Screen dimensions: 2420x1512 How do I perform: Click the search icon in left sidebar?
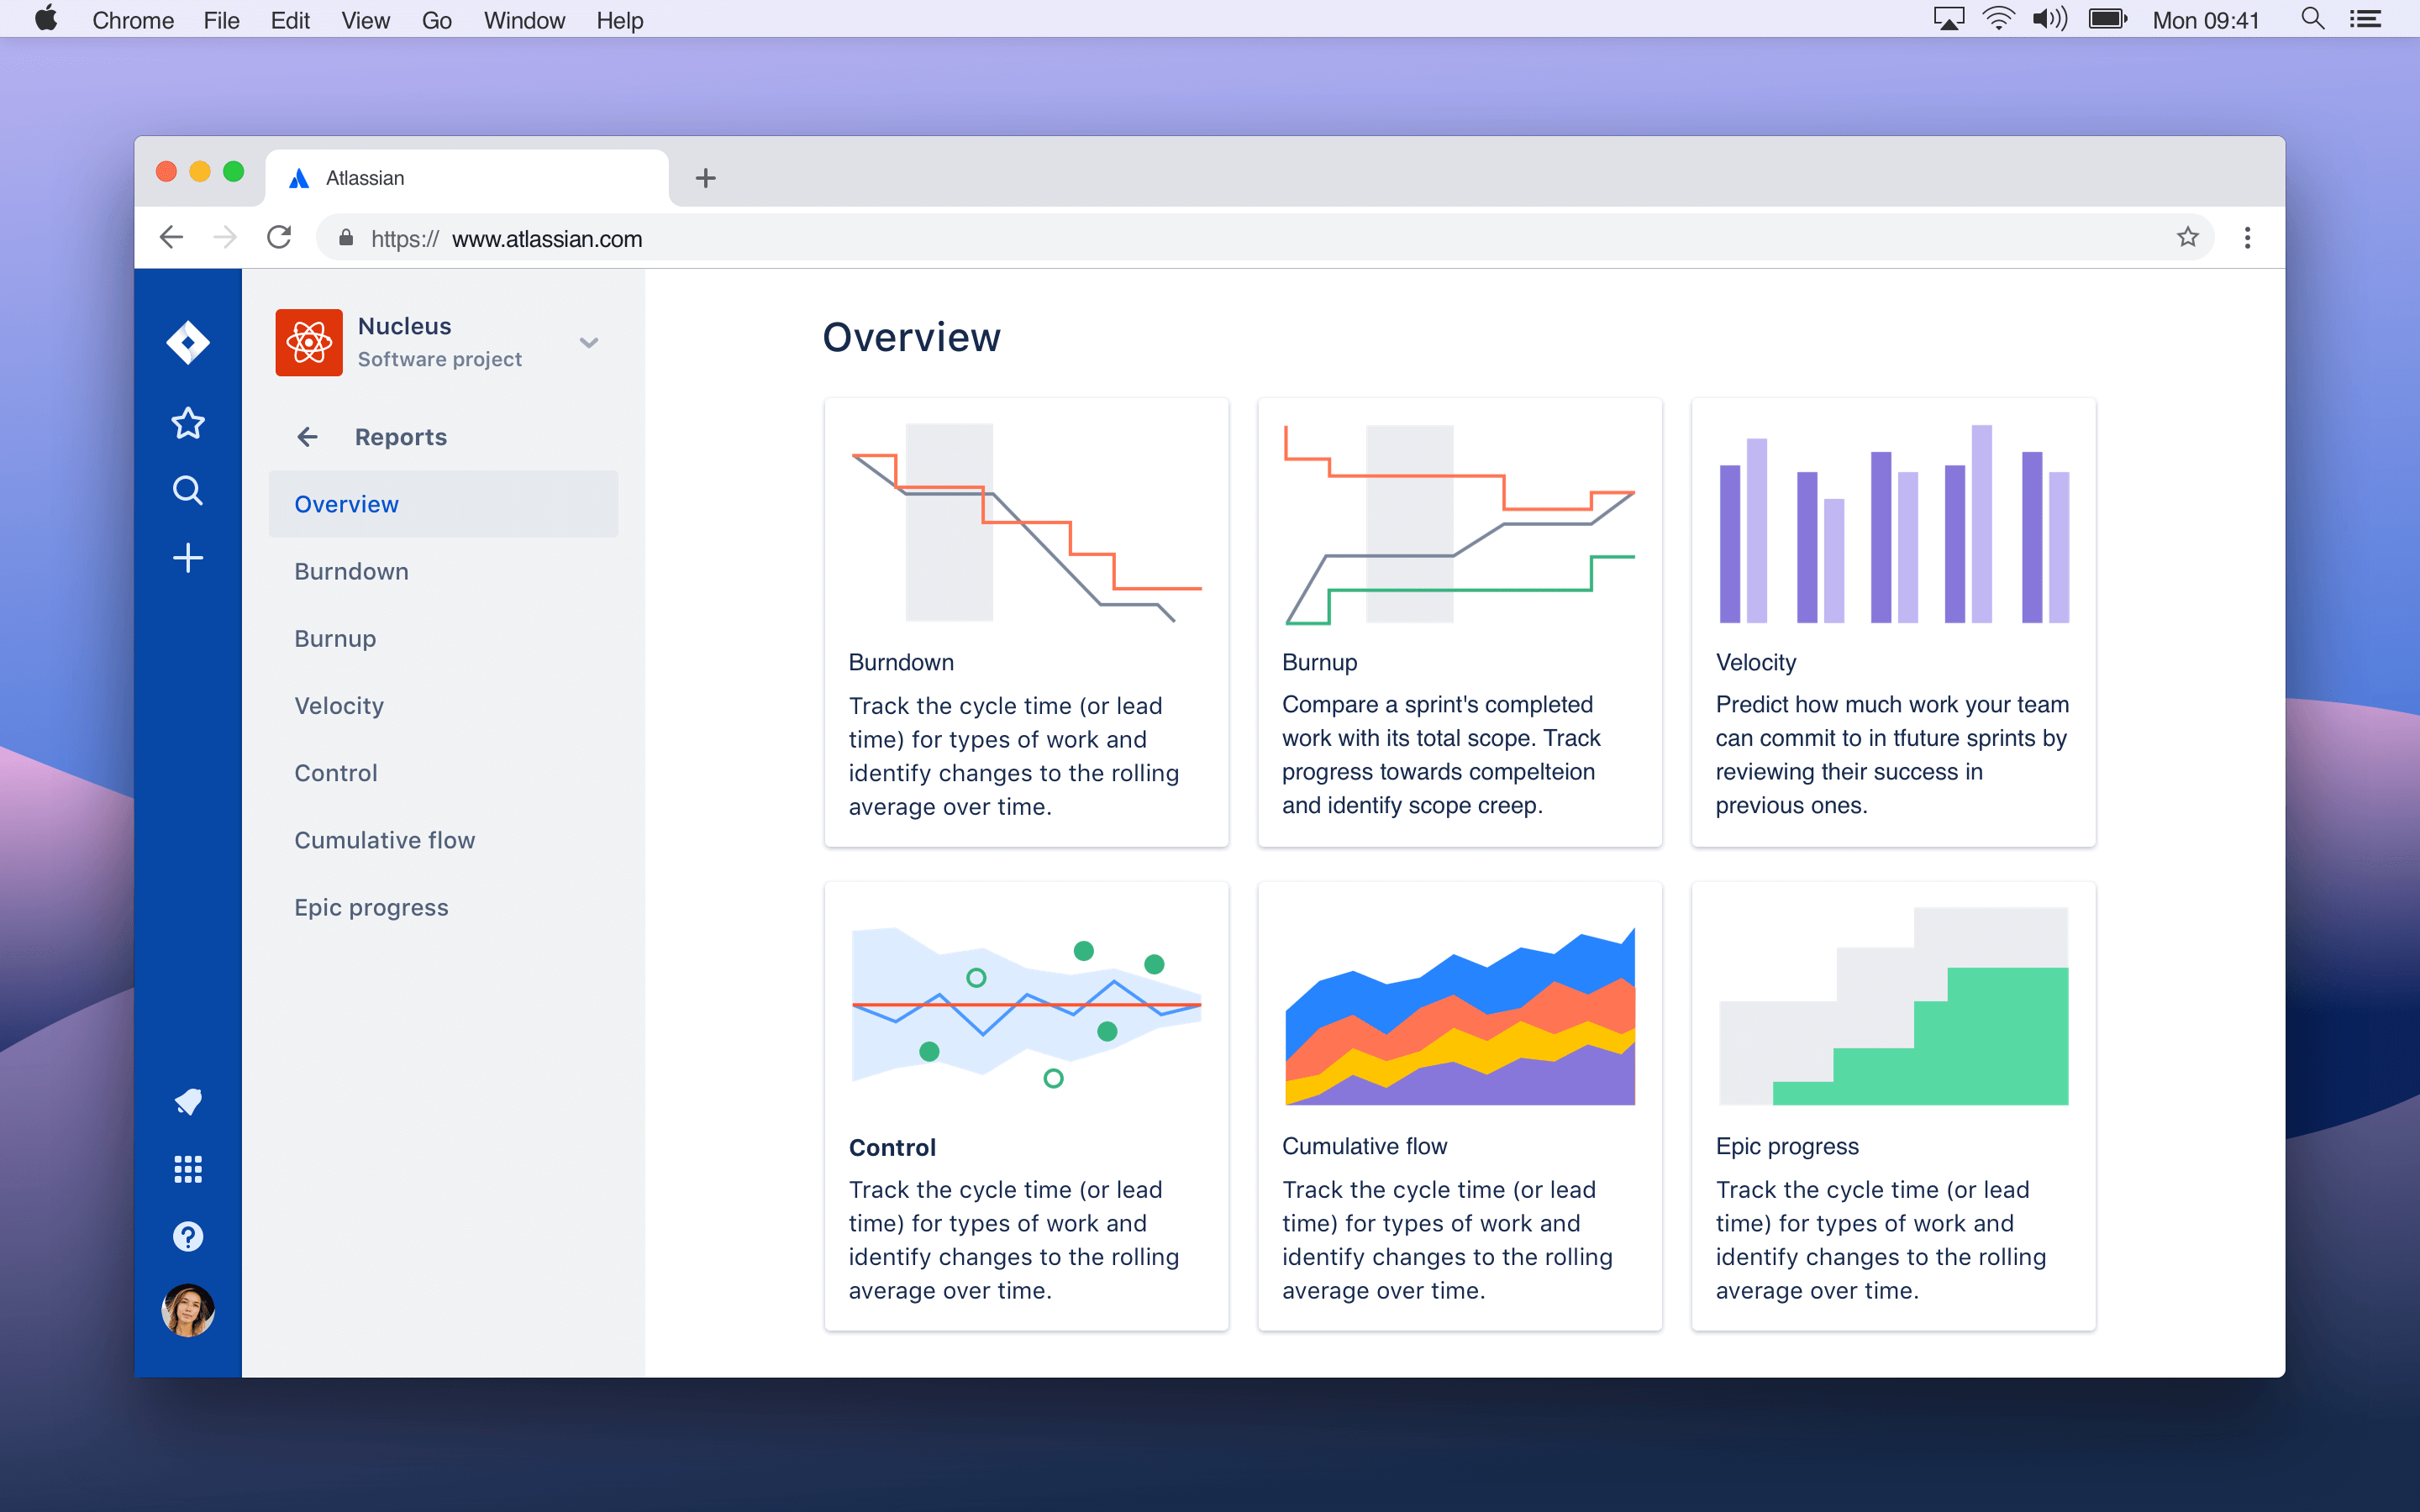(187, 490)
